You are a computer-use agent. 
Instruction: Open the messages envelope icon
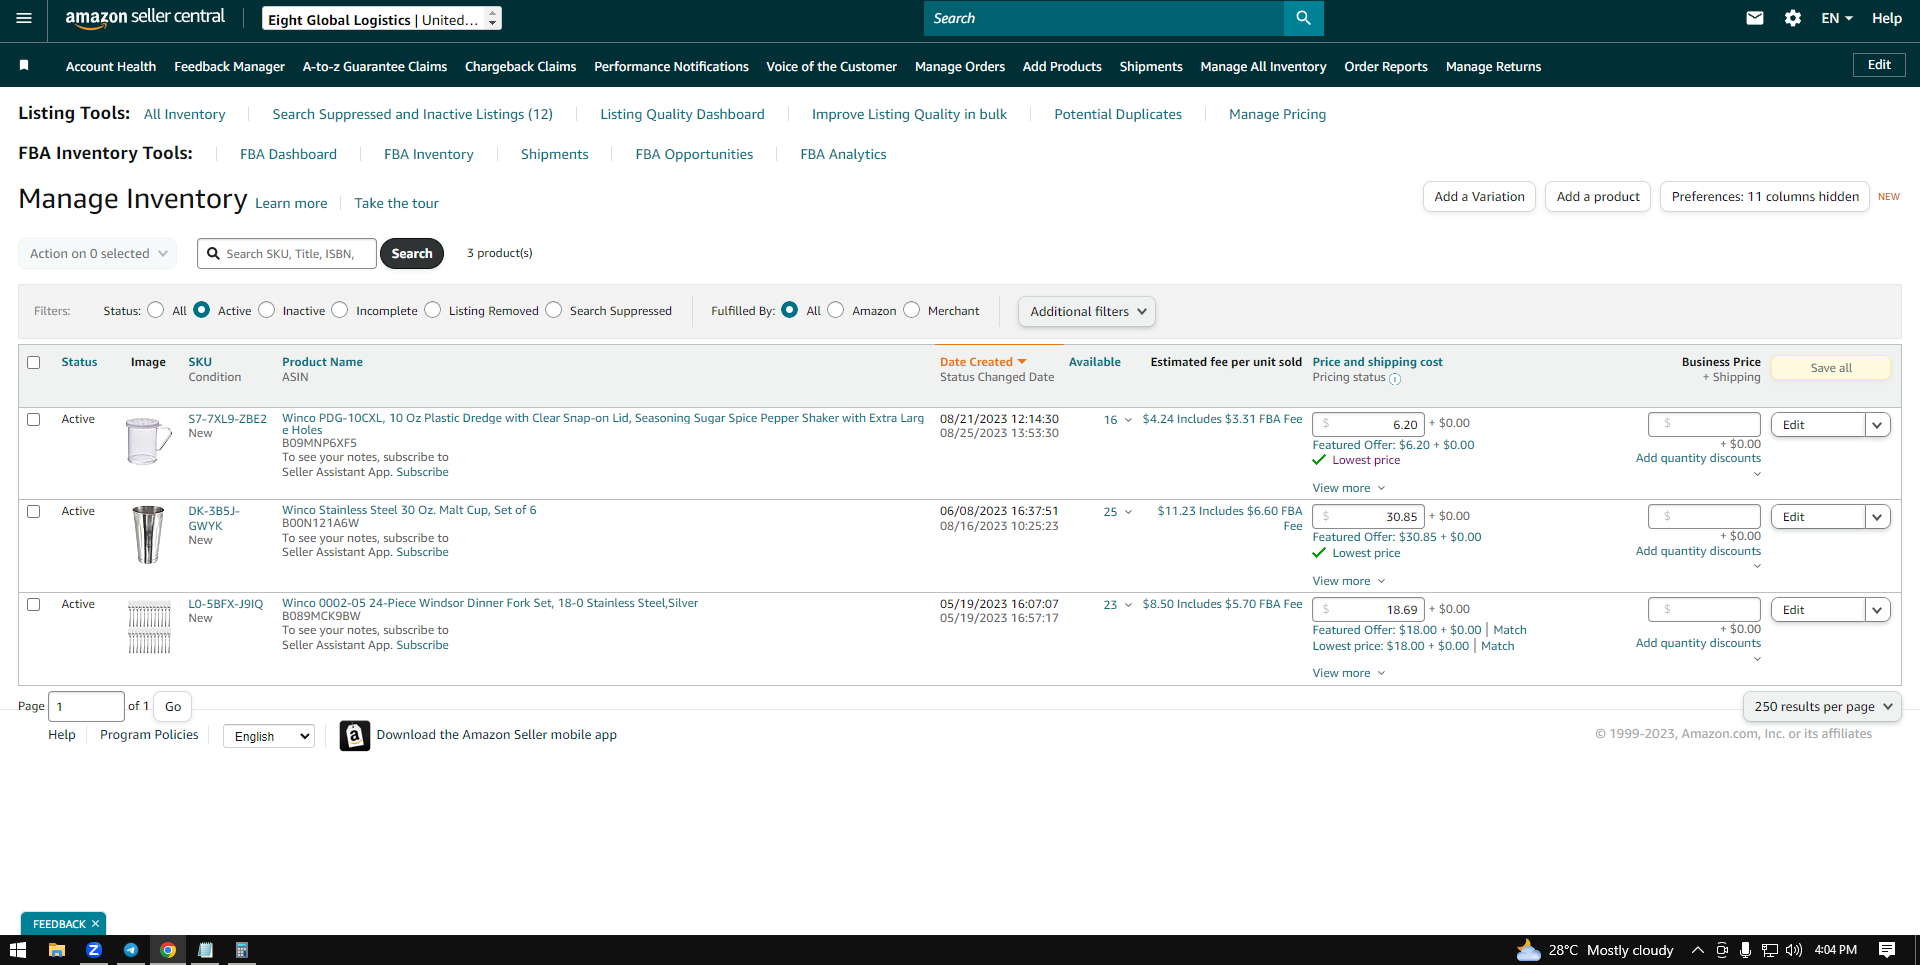pyautogui.click(x=1755, y=18)
